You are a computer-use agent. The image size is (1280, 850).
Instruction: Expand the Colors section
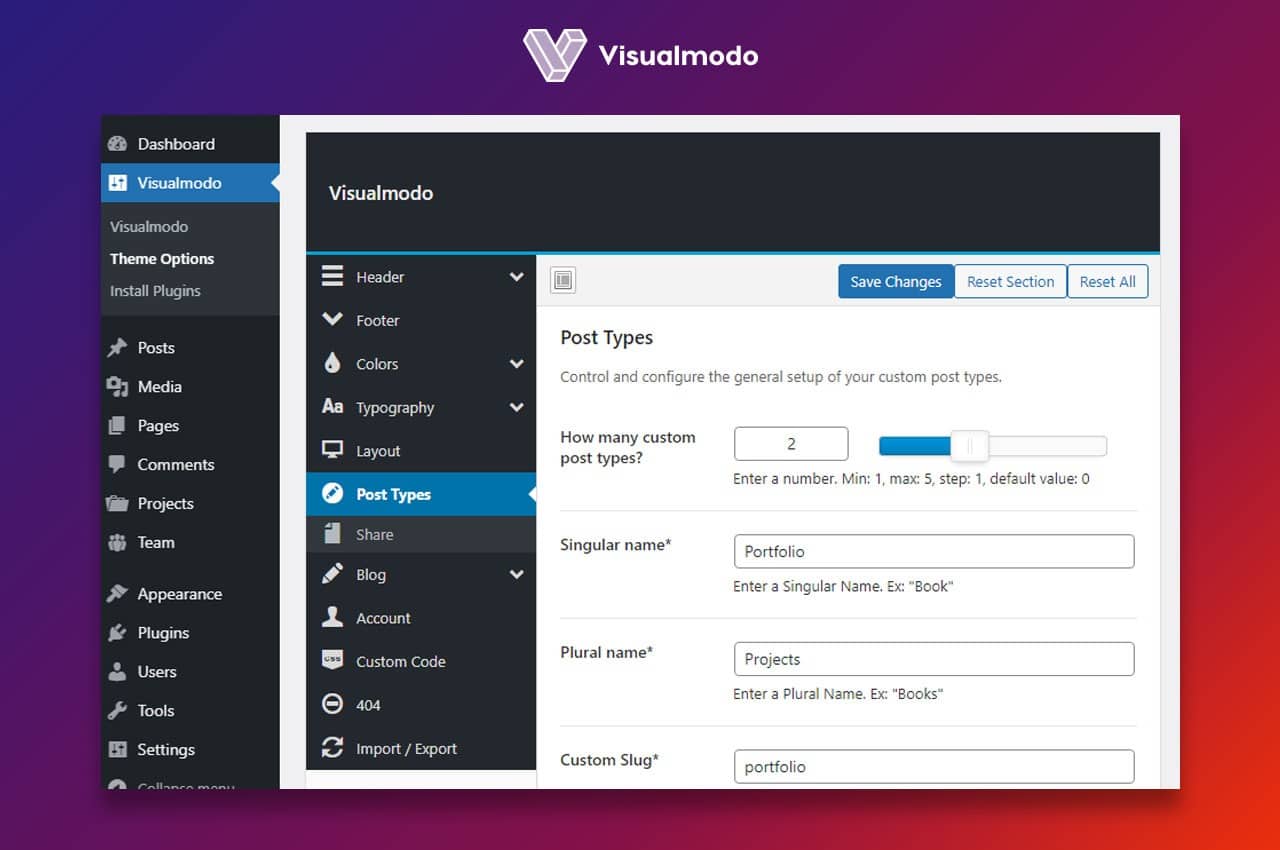coord(517,364)
